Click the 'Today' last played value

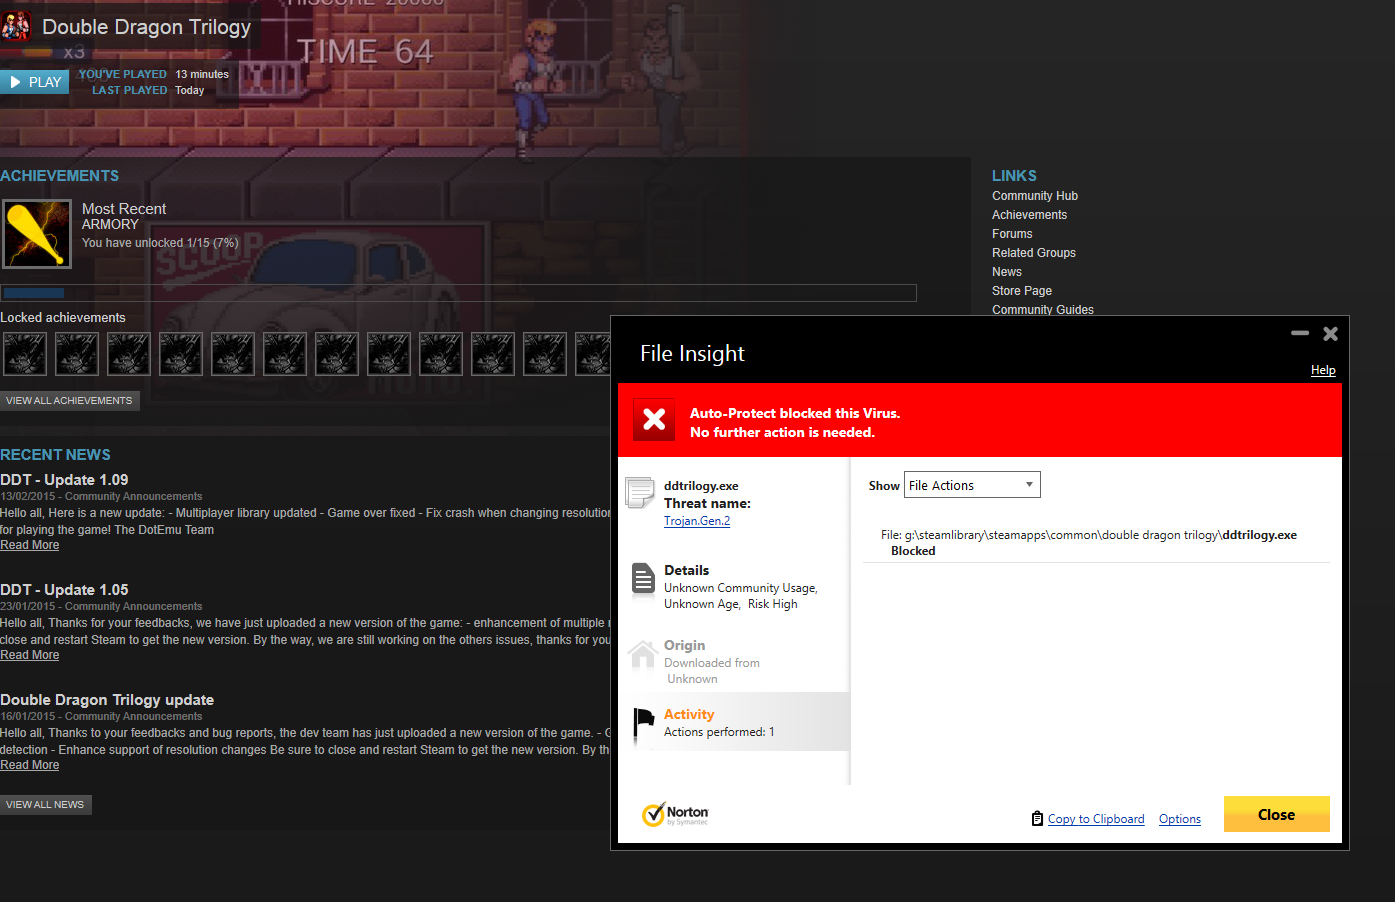click(x=190, y=90)
